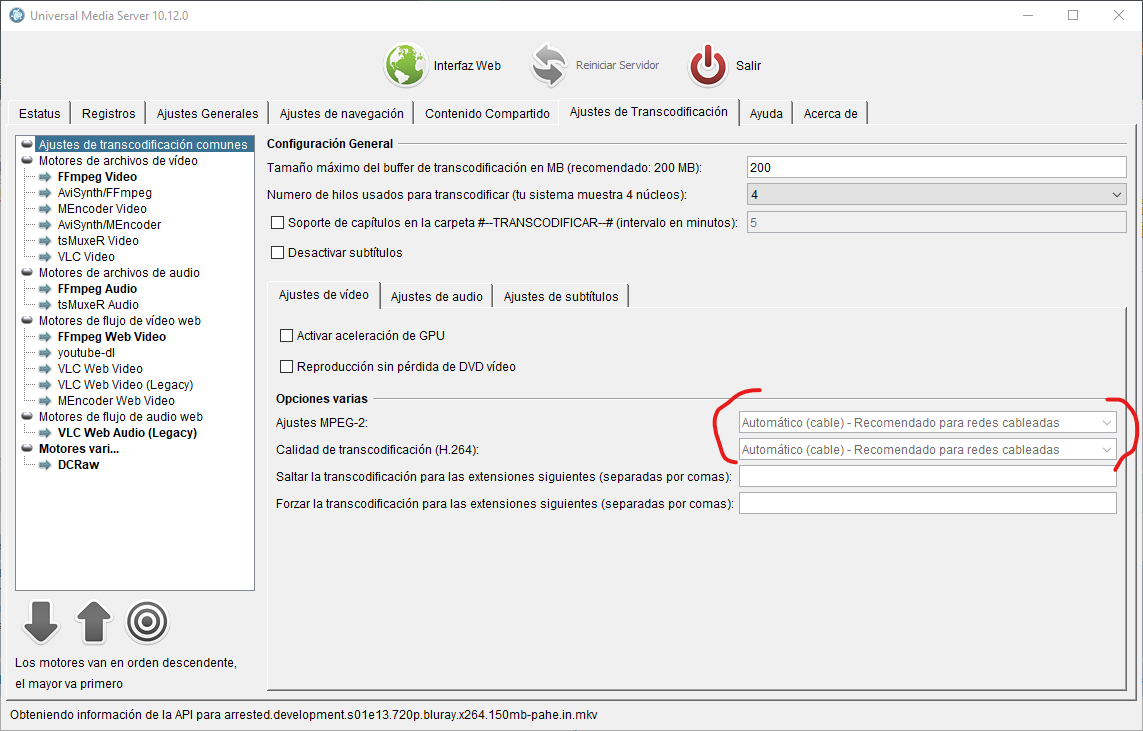This screenshot has width=1143, height=731.
Task: Enable Soporte de capítulos checkbox
Action: [277, 222]
